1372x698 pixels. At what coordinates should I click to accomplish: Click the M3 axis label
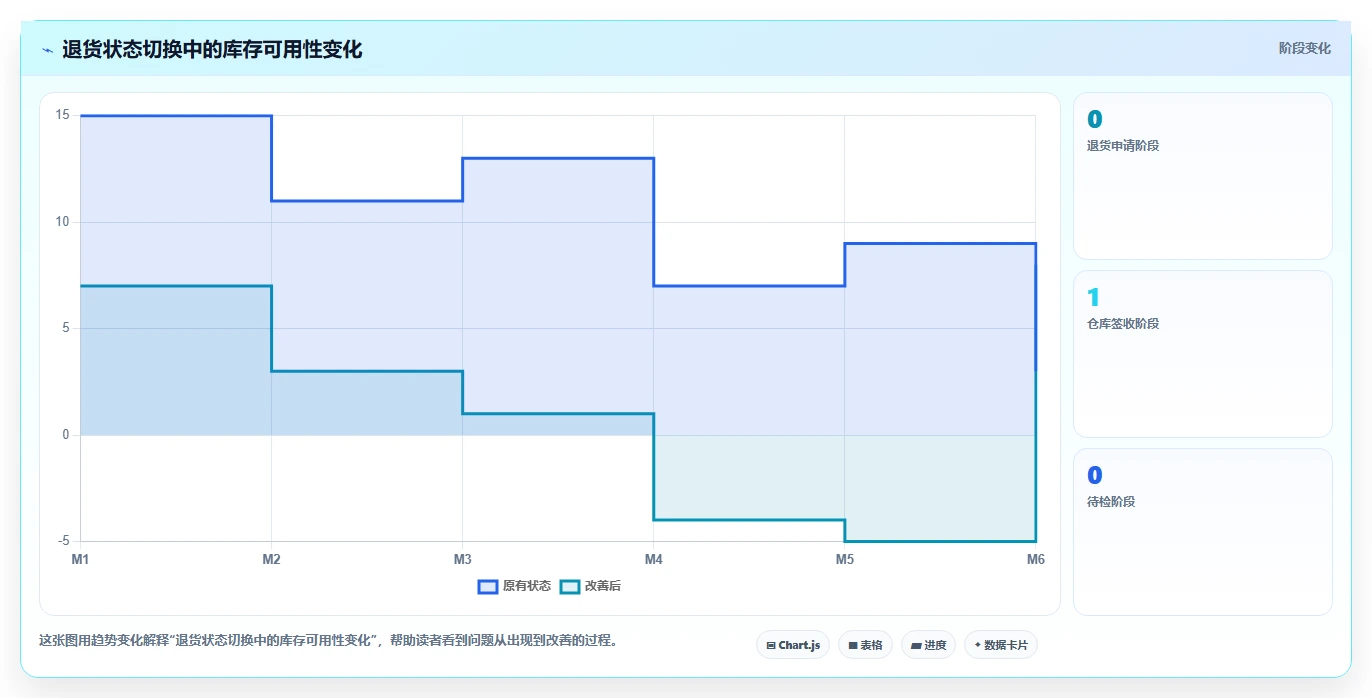click(x=462, y=559)
